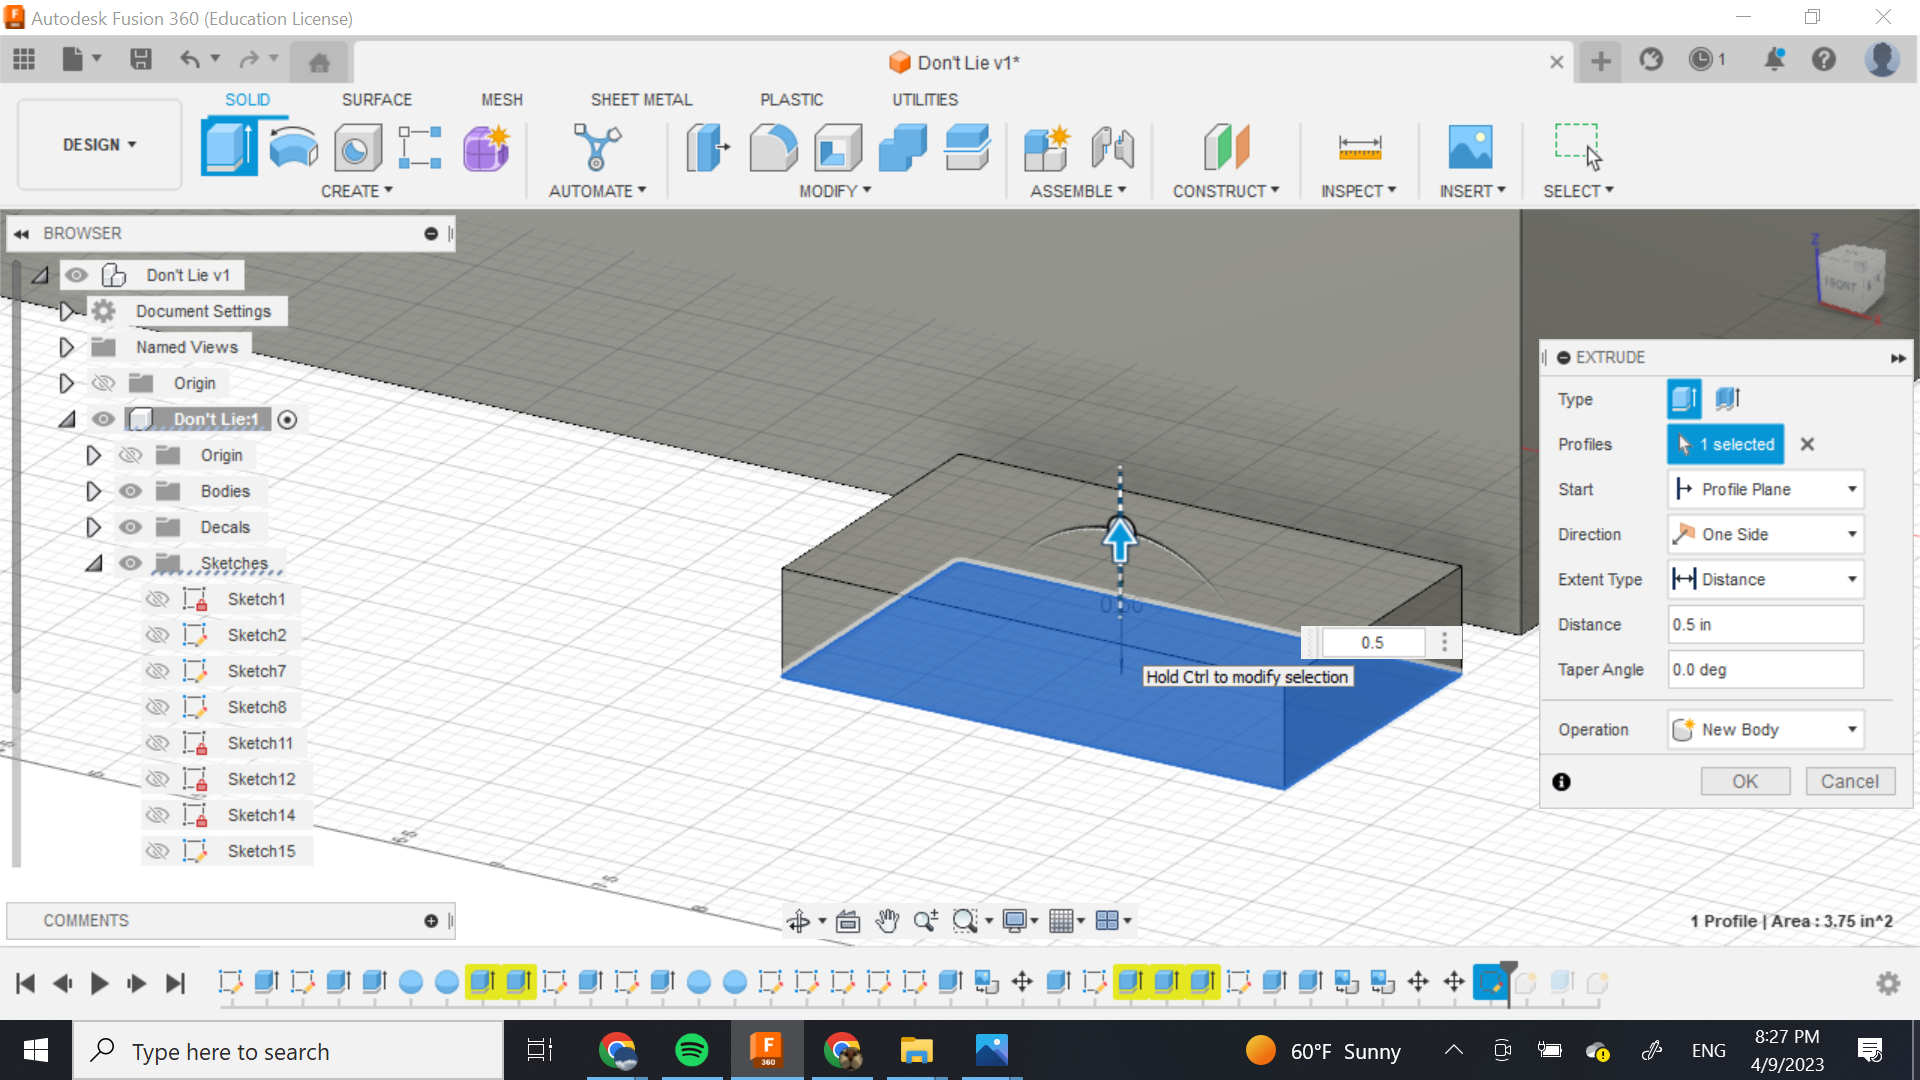Switch to the Surface tab
Image resolution: width=1920 pixels, height=1080 pixels.
[376, 100]
